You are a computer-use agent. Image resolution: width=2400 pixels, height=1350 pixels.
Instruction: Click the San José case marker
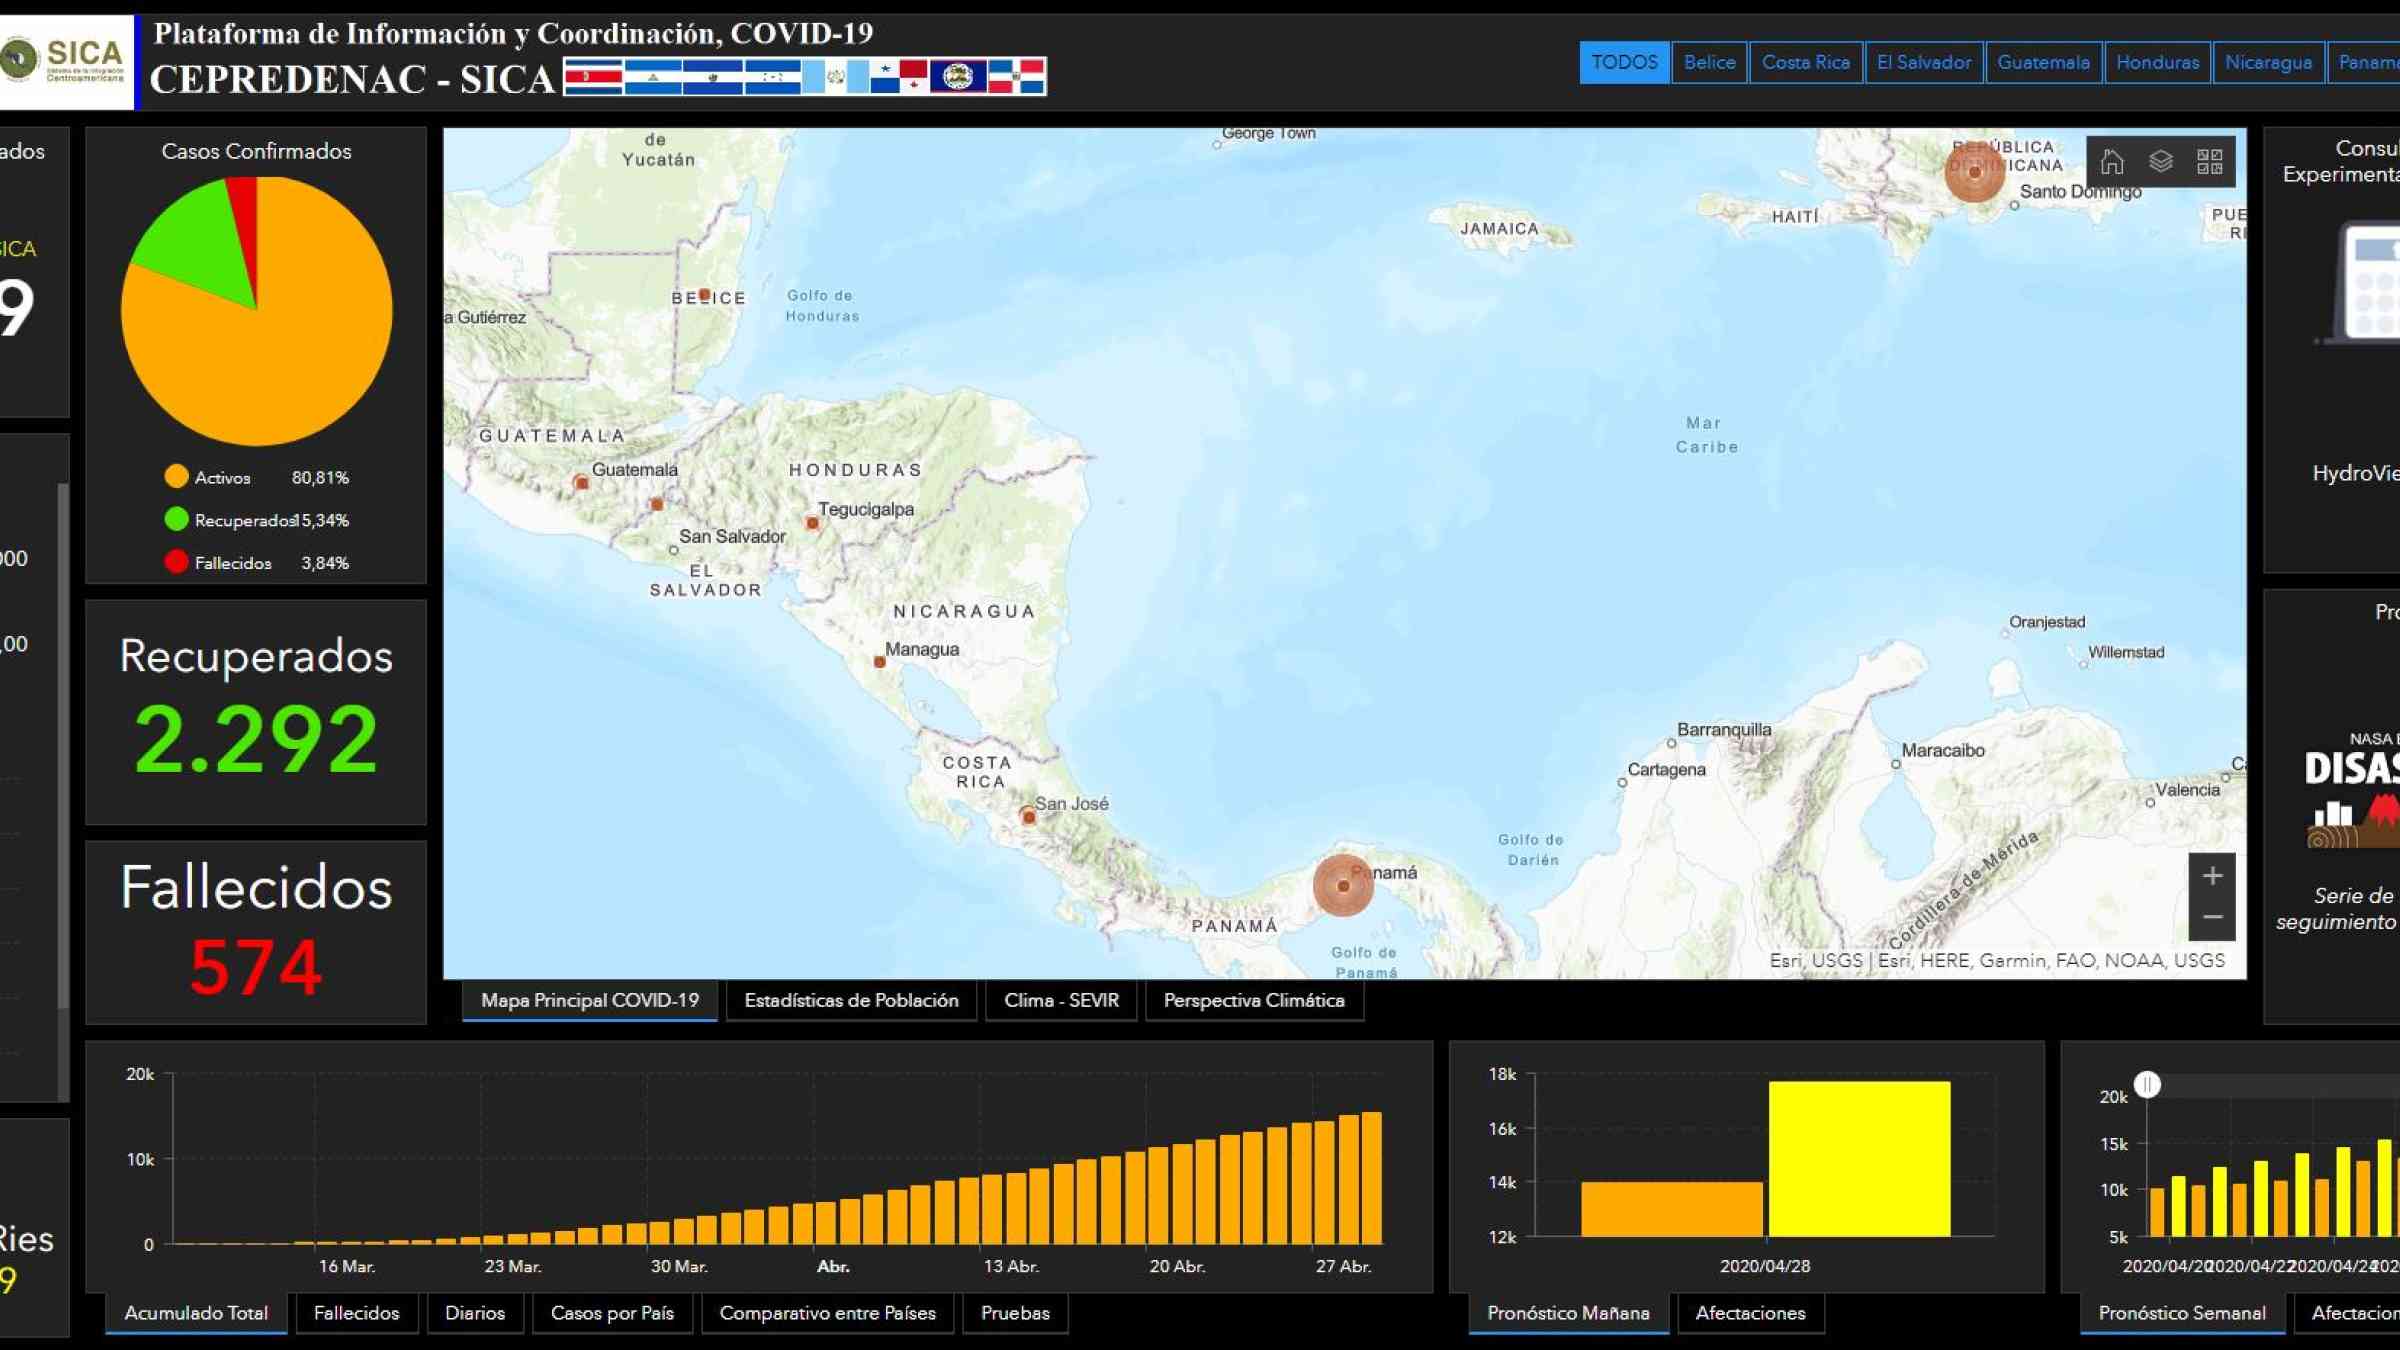1028,817
